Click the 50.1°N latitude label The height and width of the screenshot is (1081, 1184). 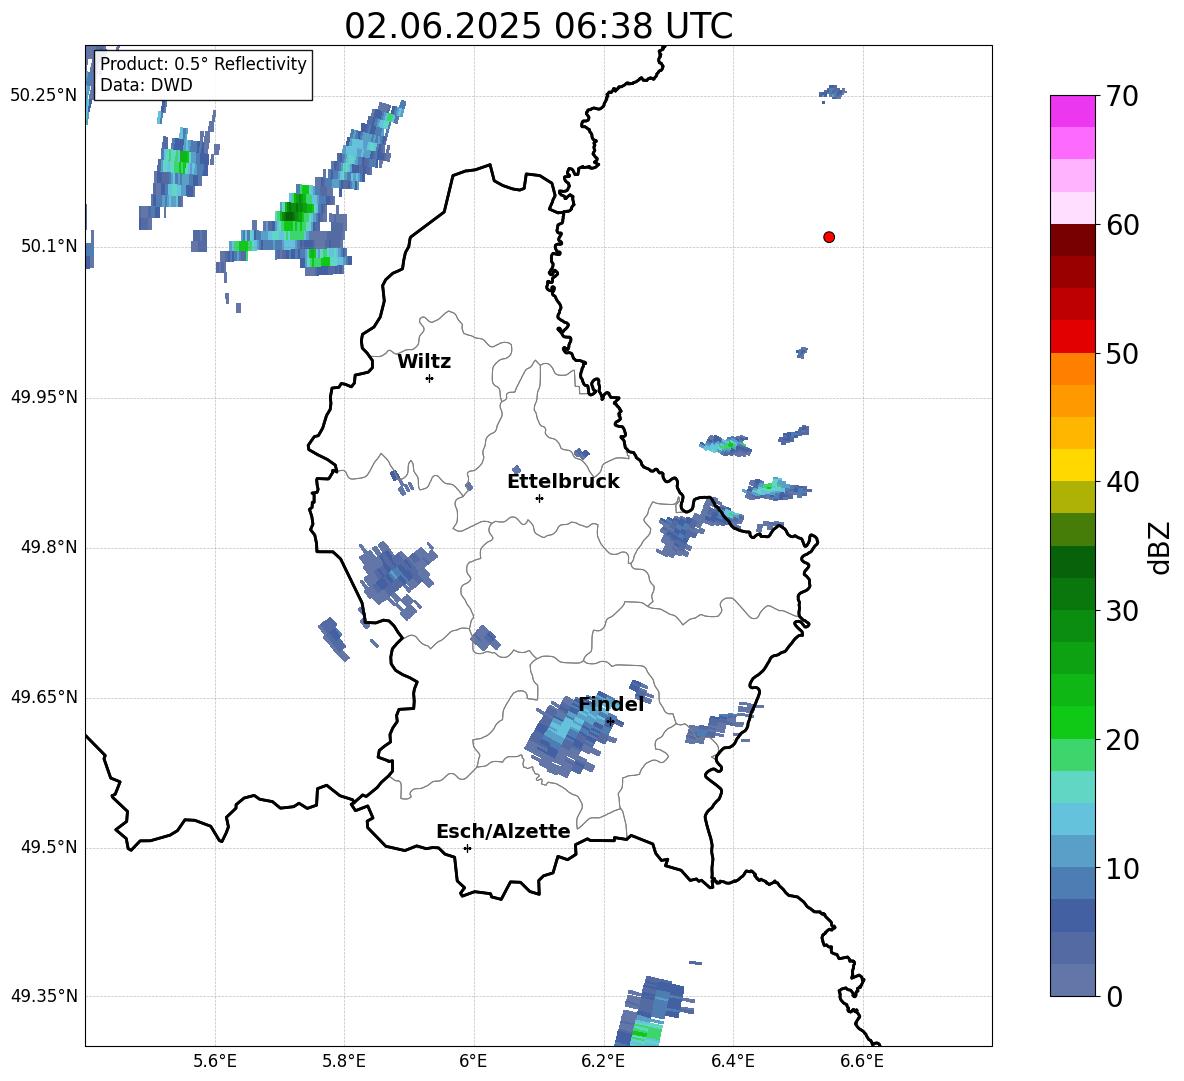tap(49, 246)
